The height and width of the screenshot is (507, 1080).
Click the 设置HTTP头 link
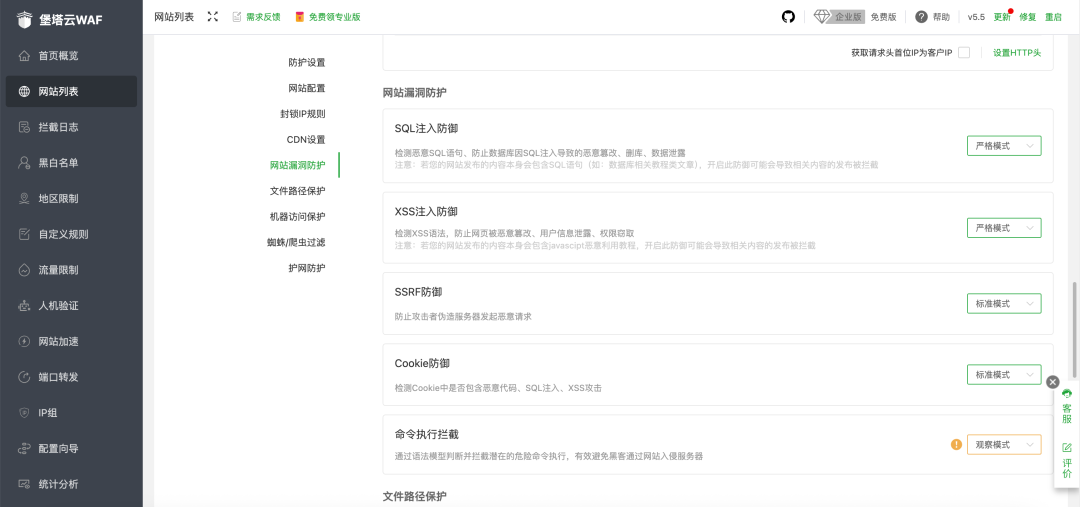tap(1016, 53)
